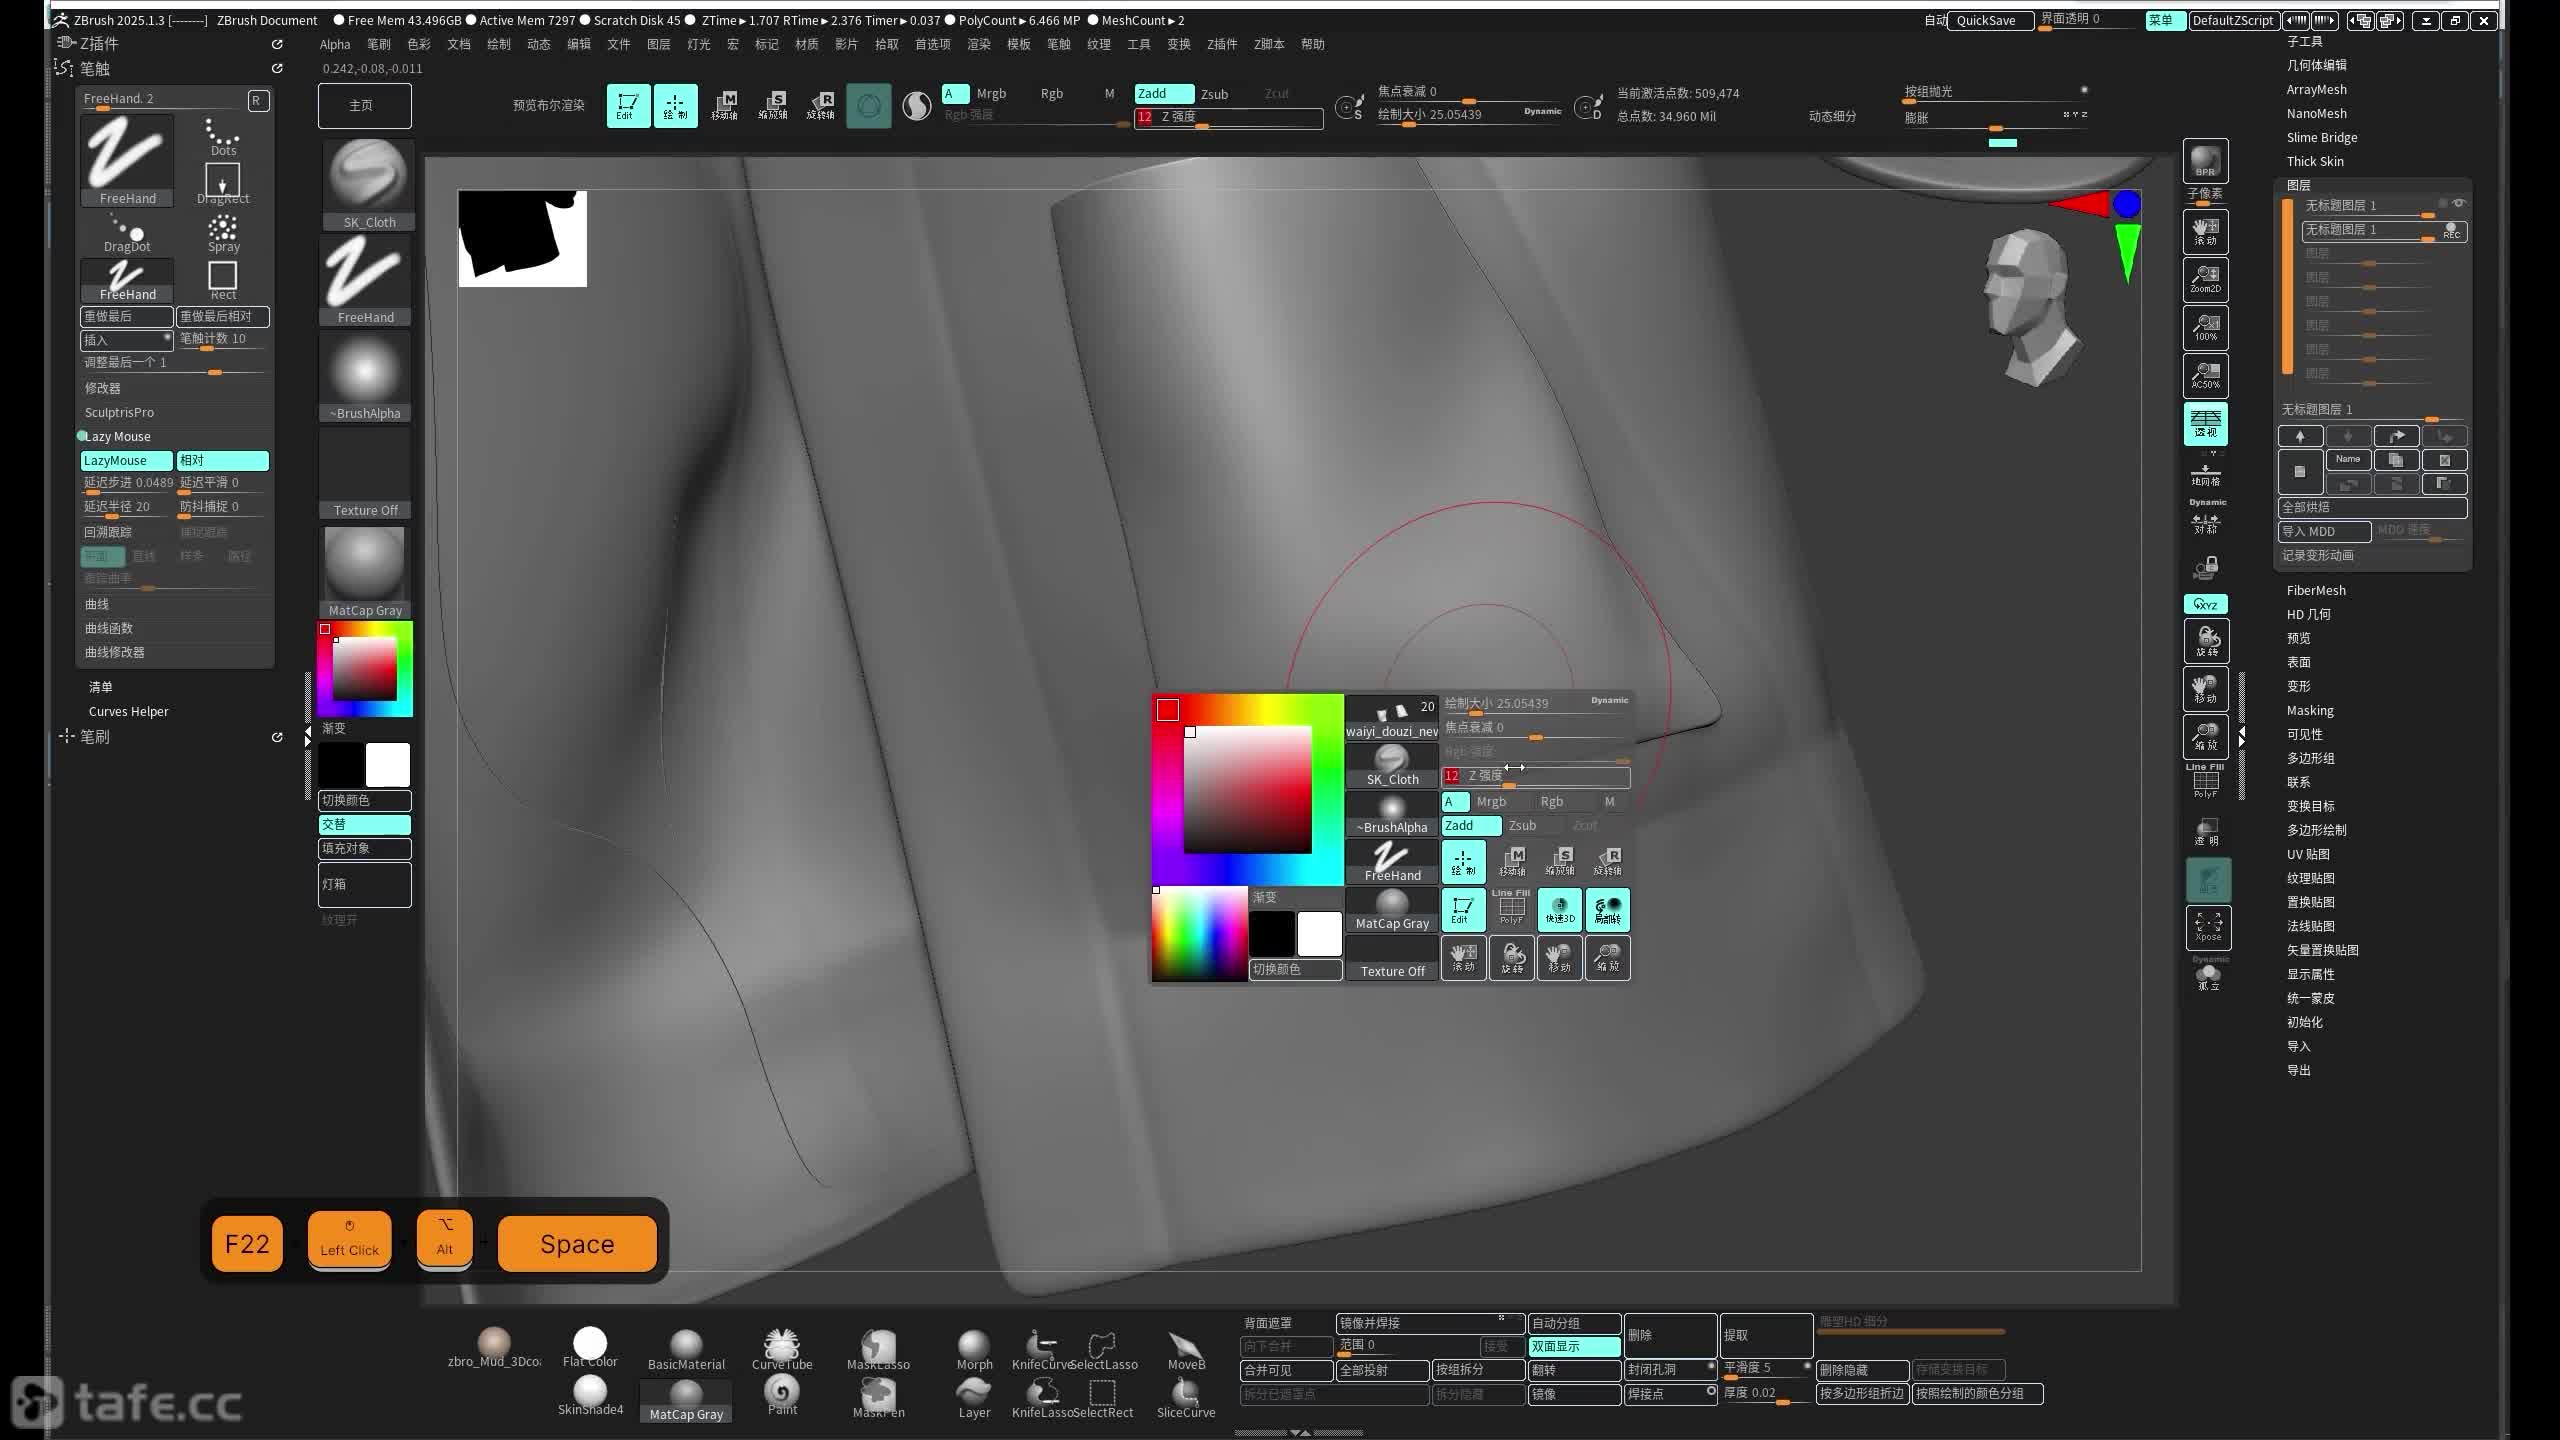Viewport: 2560px width, 1440px height.
Task: Open the Z插件 menu in the menu bar
Action: (x=1222, y=44)
